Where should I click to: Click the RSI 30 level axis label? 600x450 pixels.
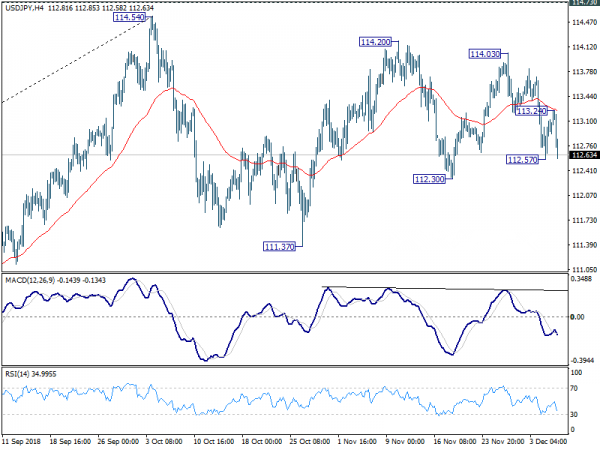575,414
